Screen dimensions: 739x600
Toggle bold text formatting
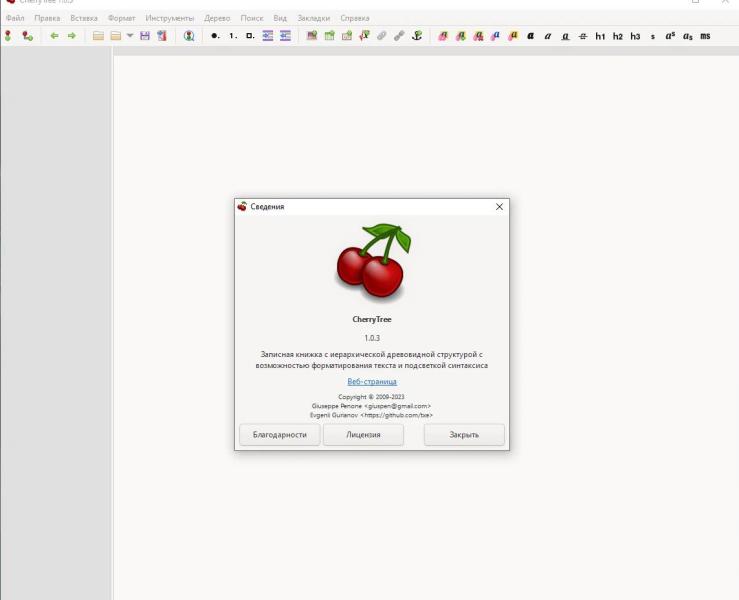[x=530, y=36]
